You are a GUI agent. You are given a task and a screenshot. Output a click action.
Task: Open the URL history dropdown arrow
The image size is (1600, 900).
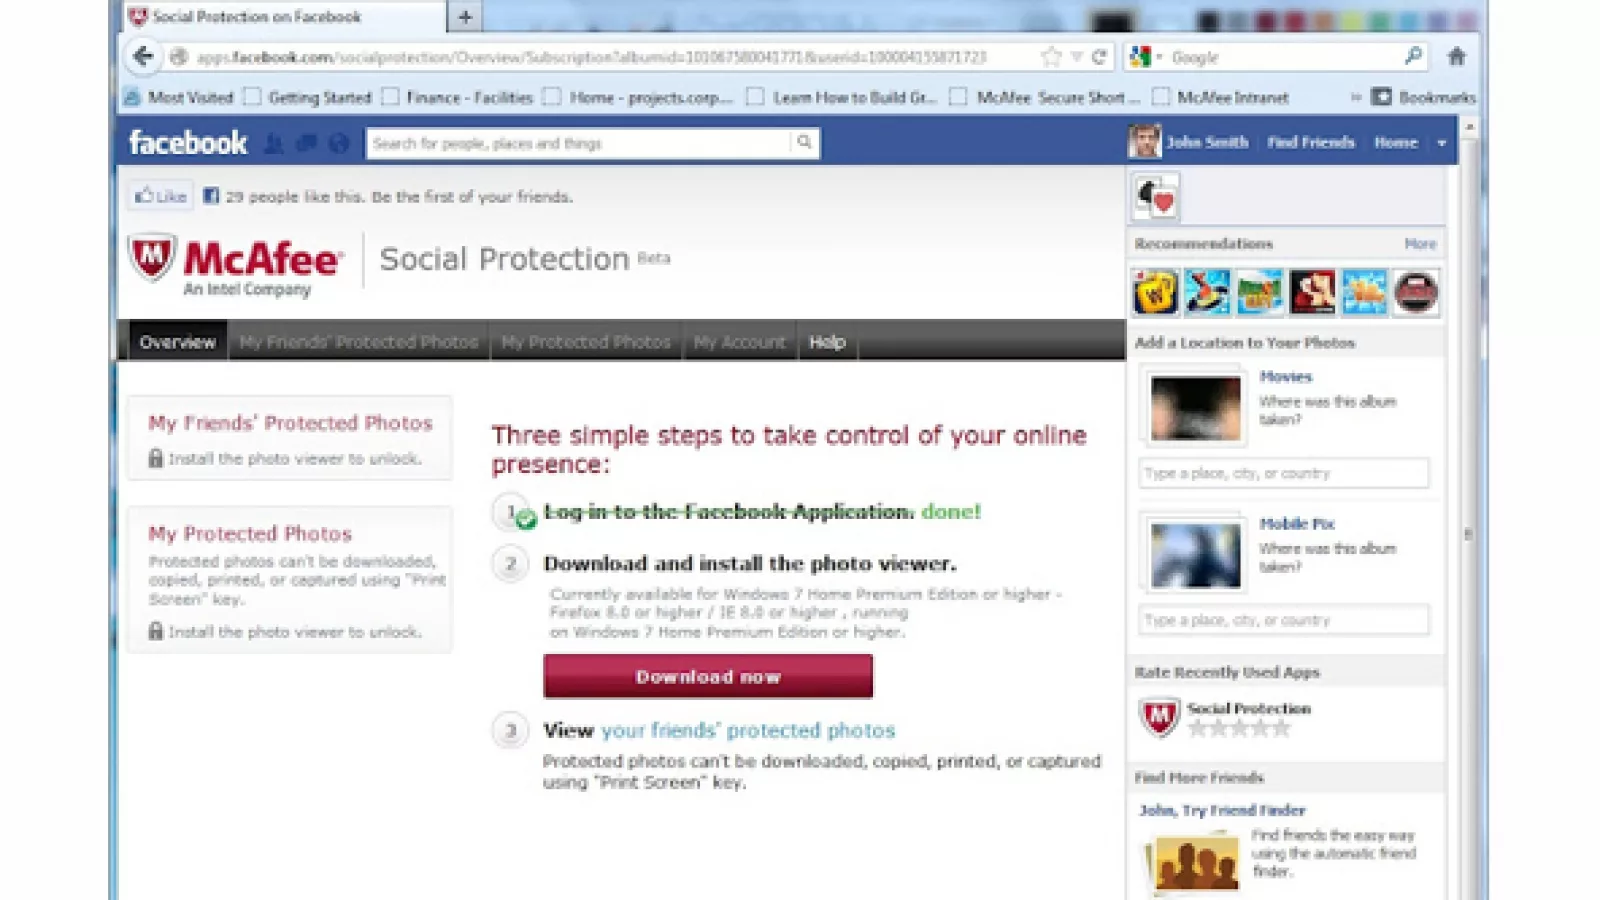coord(1077,57)
